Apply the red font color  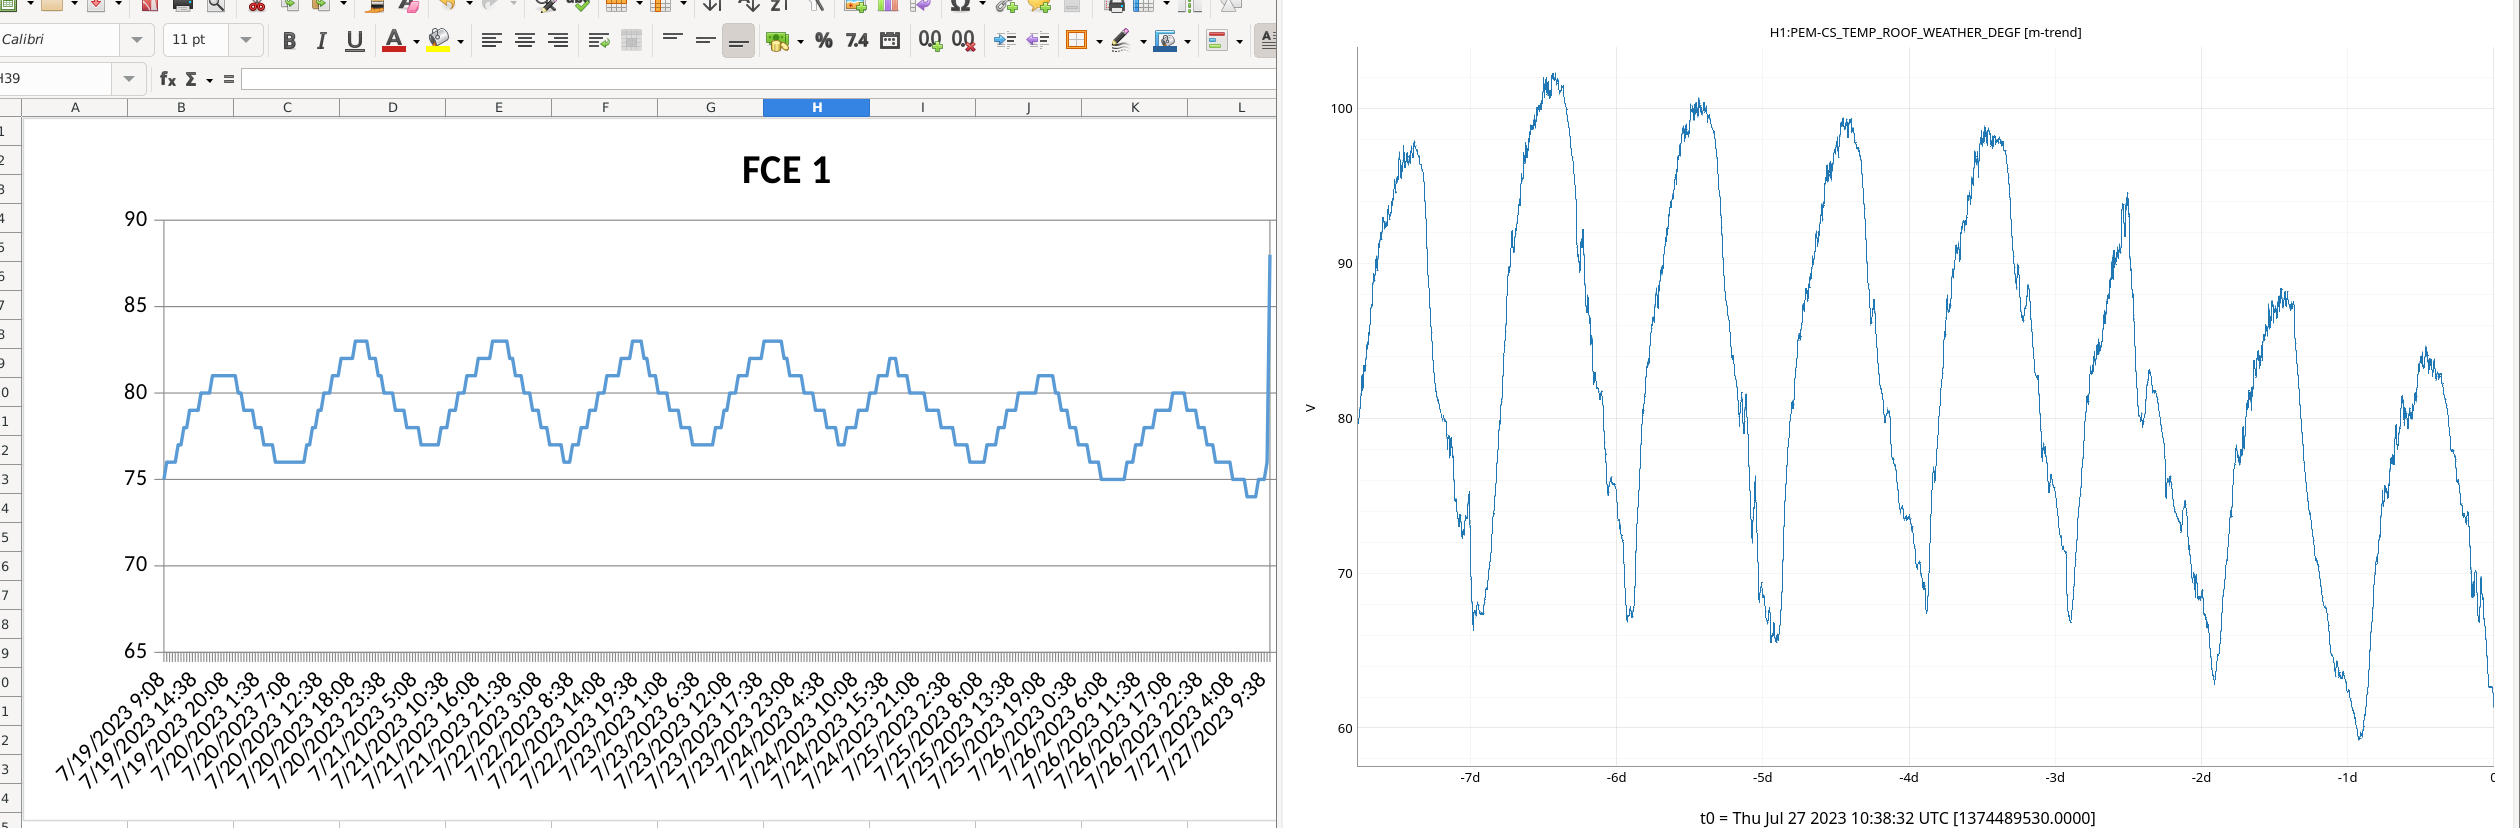click(x=393, y=41)
